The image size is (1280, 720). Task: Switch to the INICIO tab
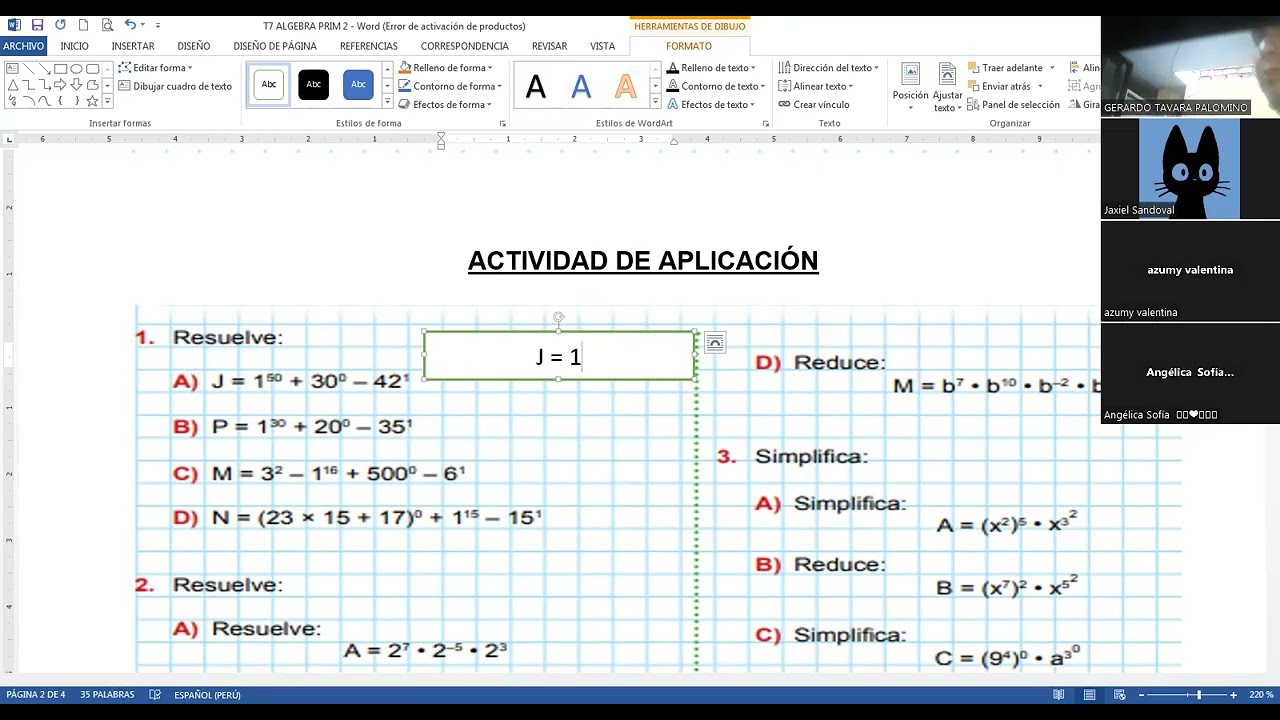(x=74, y=46)
